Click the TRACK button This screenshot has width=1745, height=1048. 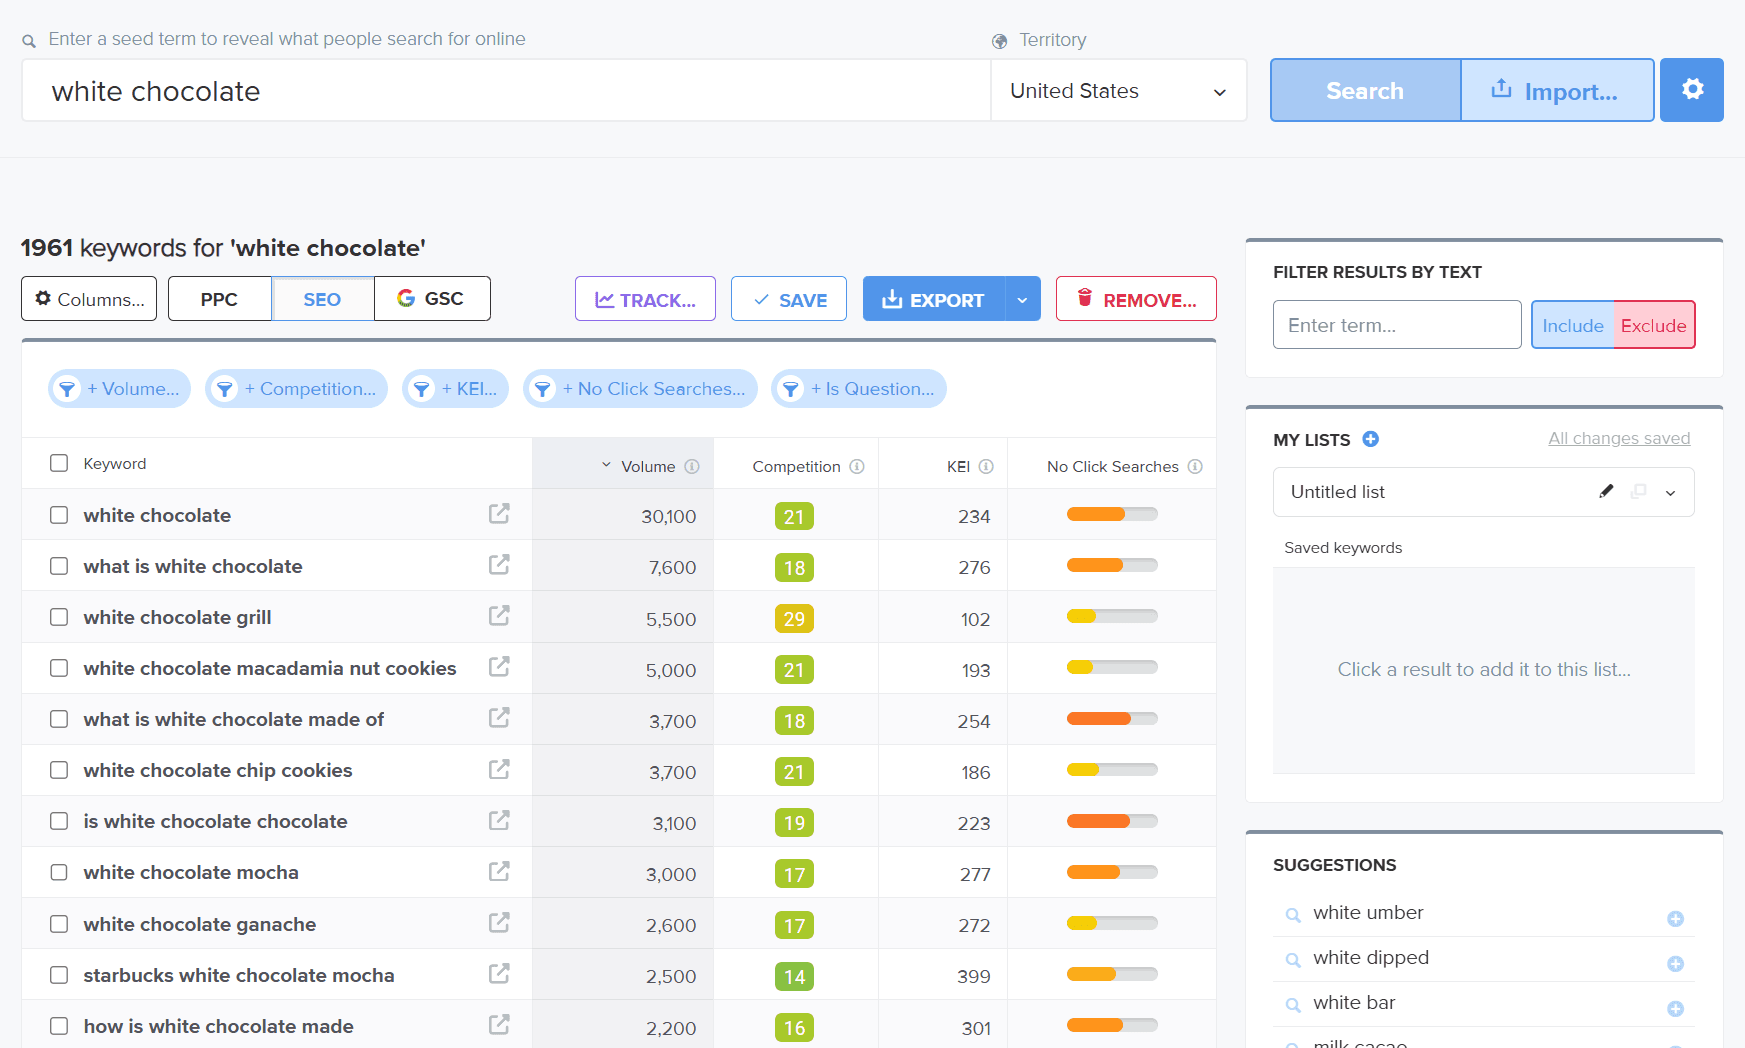(645, 299)
